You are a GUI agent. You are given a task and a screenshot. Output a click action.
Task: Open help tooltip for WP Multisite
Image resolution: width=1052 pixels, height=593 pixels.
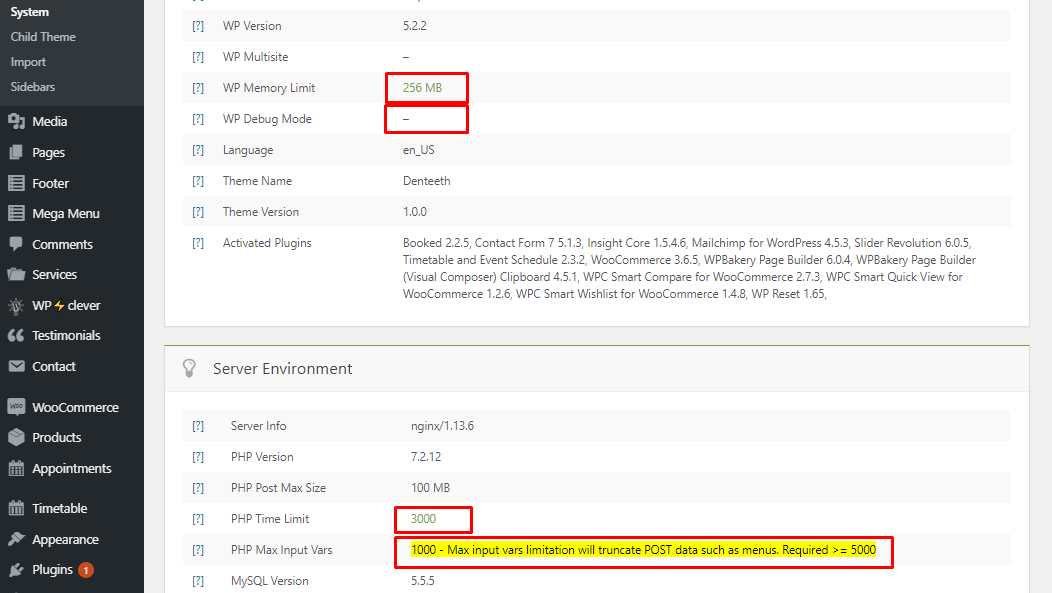click(198, 57)
